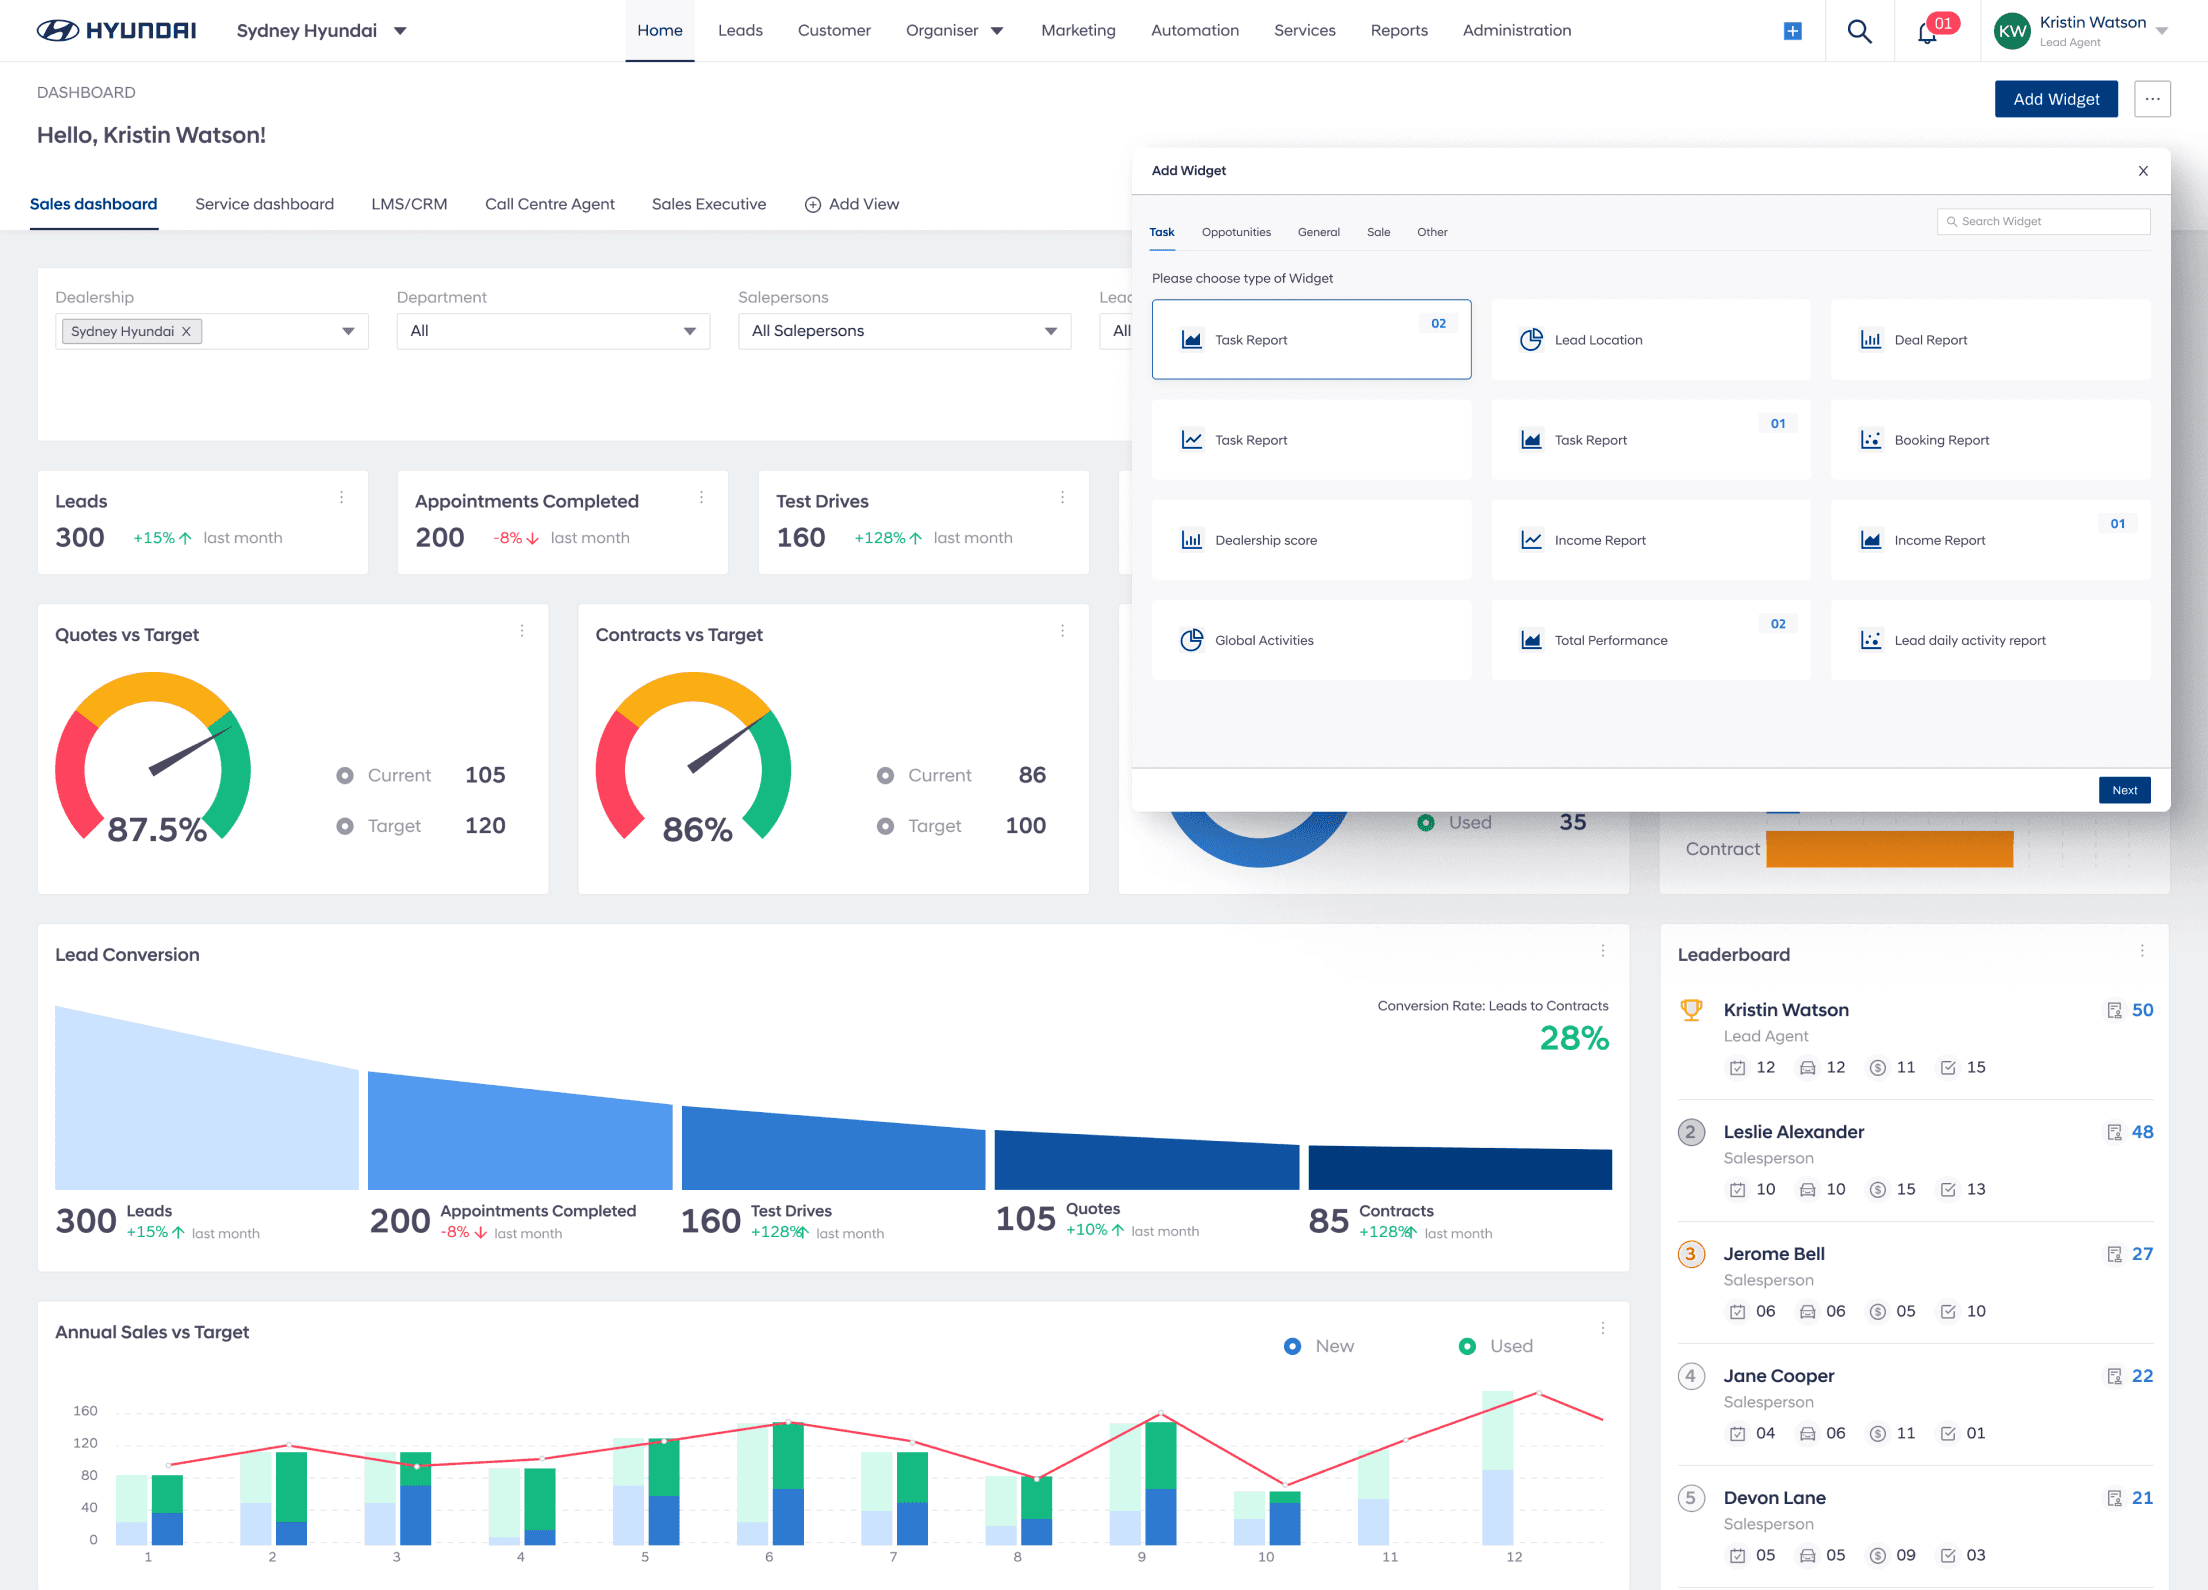Click the Contracts vs Target gauge
Viewport: 2208px width, 1590px height.
tap(693, 757)
